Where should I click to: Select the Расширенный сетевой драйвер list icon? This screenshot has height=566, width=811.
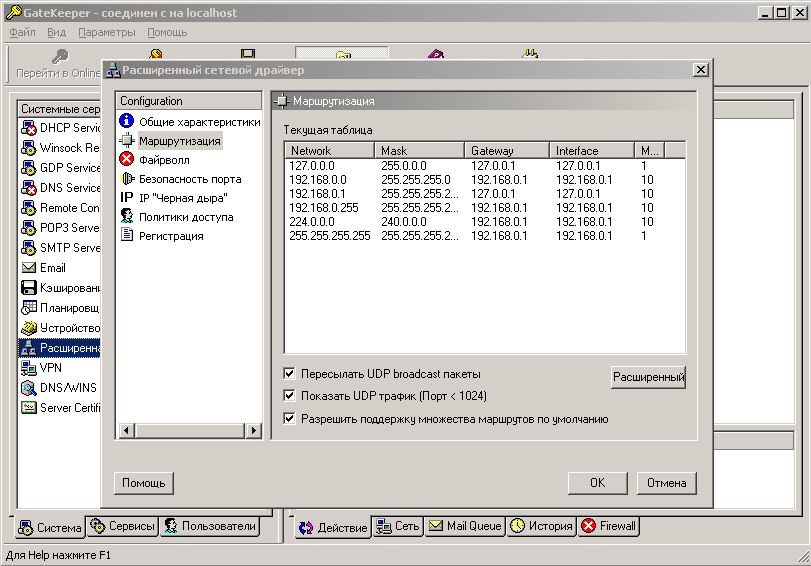point(28,348)
